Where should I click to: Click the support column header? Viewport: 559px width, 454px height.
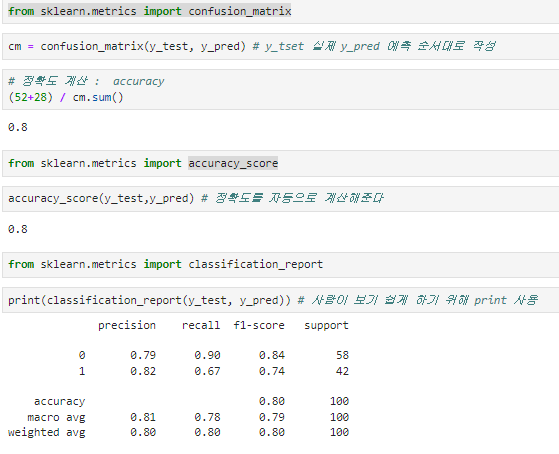[326, 326]
